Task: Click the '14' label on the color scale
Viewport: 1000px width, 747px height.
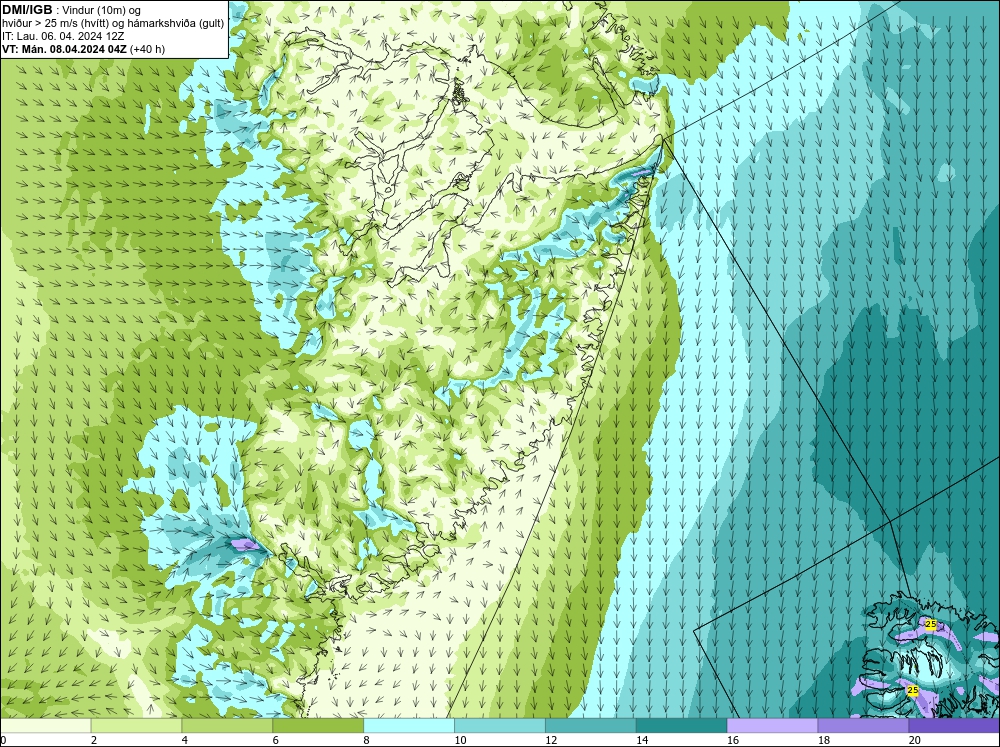Action: tap(642, 740)
